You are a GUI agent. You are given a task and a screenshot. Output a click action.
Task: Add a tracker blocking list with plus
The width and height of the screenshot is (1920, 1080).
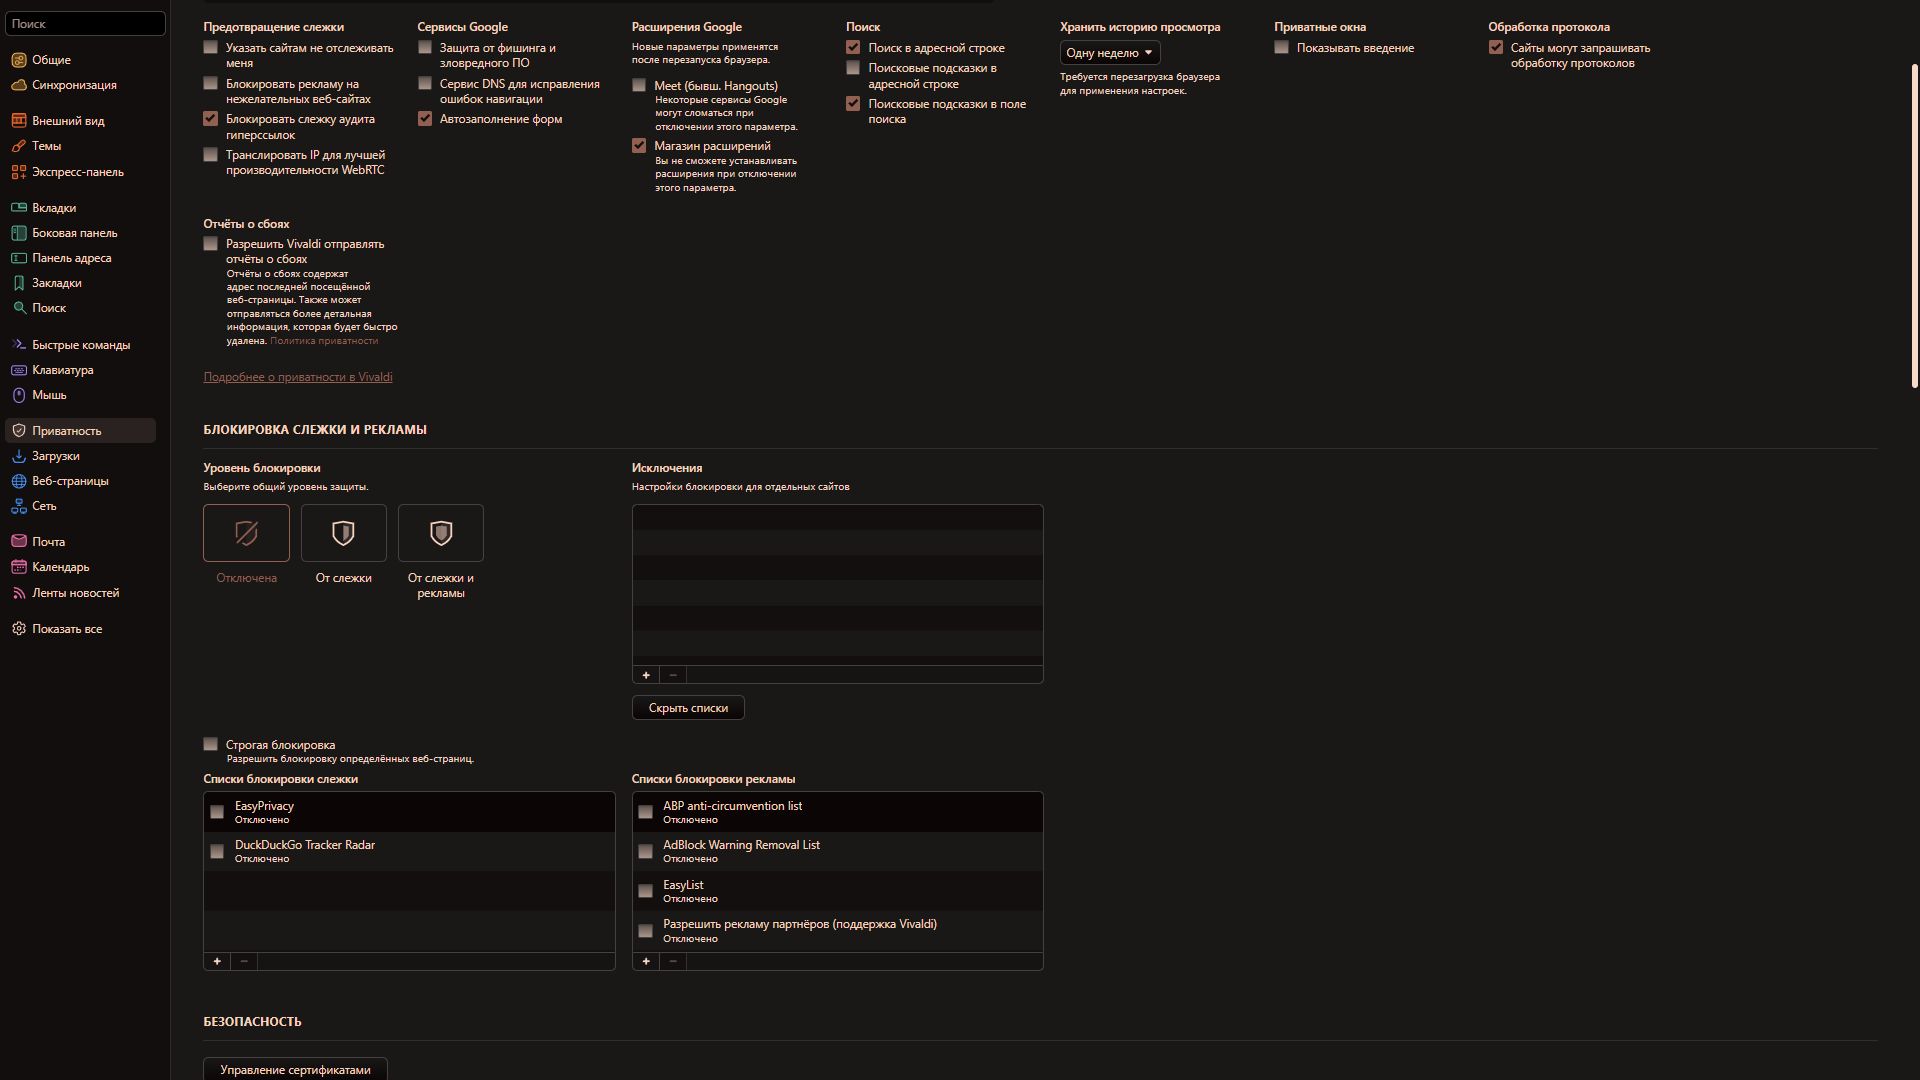[217, 961]
